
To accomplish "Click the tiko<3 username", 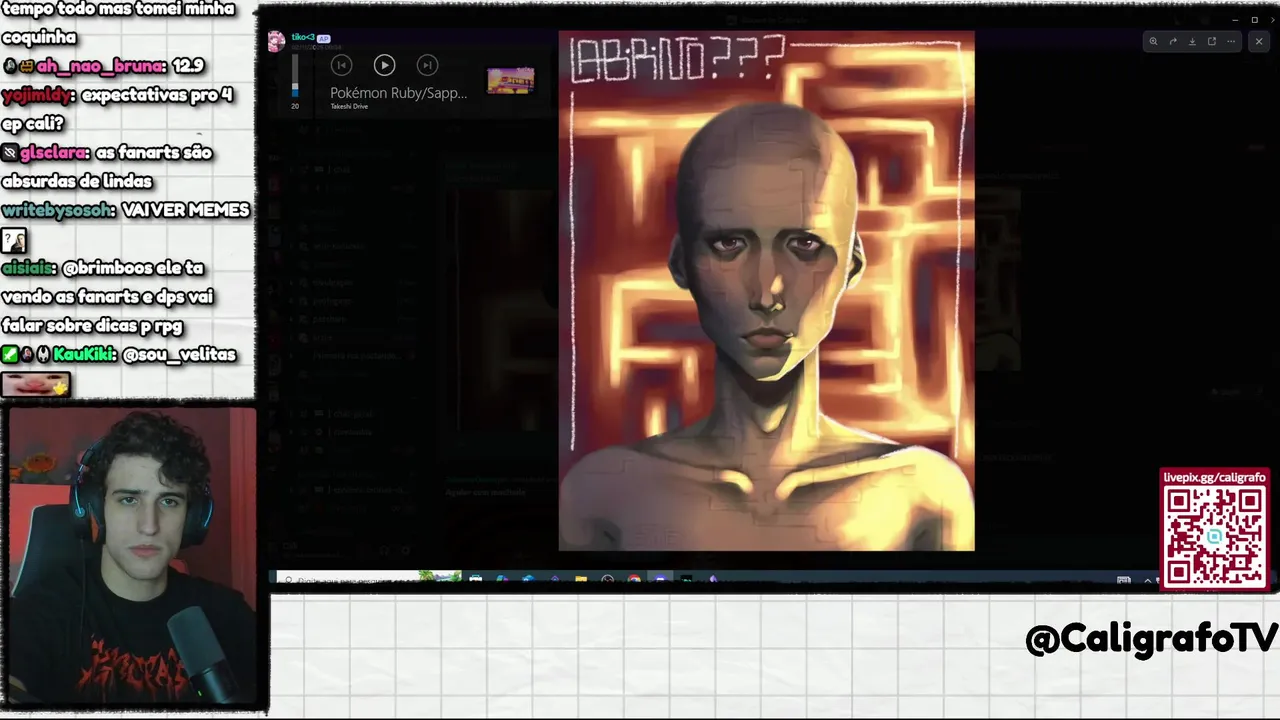I will pyautogui.click(x=302, y=37).
